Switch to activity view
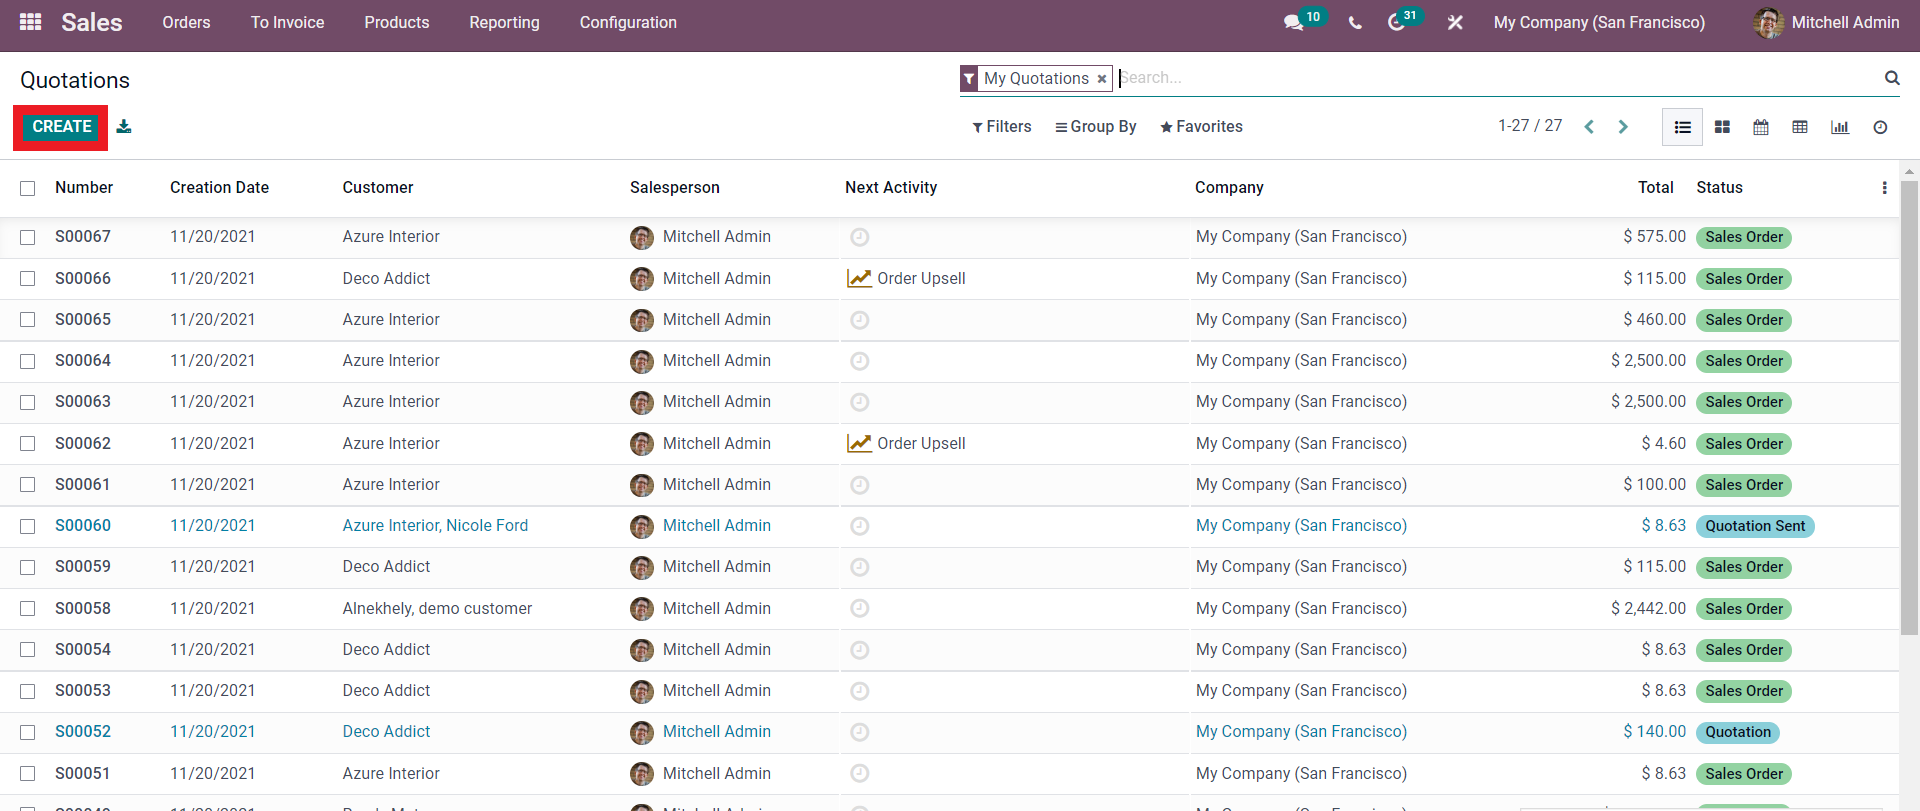Screen dimensions: 1920x811 (x=1880, y=127)
